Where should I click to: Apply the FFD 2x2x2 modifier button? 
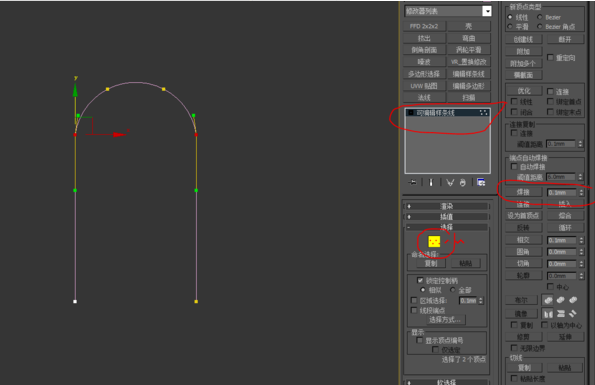tap(424, 26)
